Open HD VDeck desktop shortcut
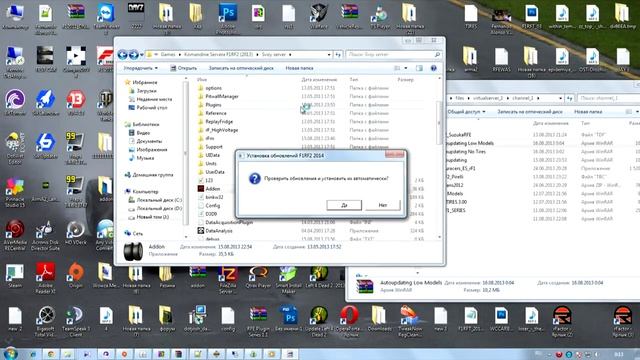Image resolution: width=640 pixels, height=360 pixels. point(76,233)
